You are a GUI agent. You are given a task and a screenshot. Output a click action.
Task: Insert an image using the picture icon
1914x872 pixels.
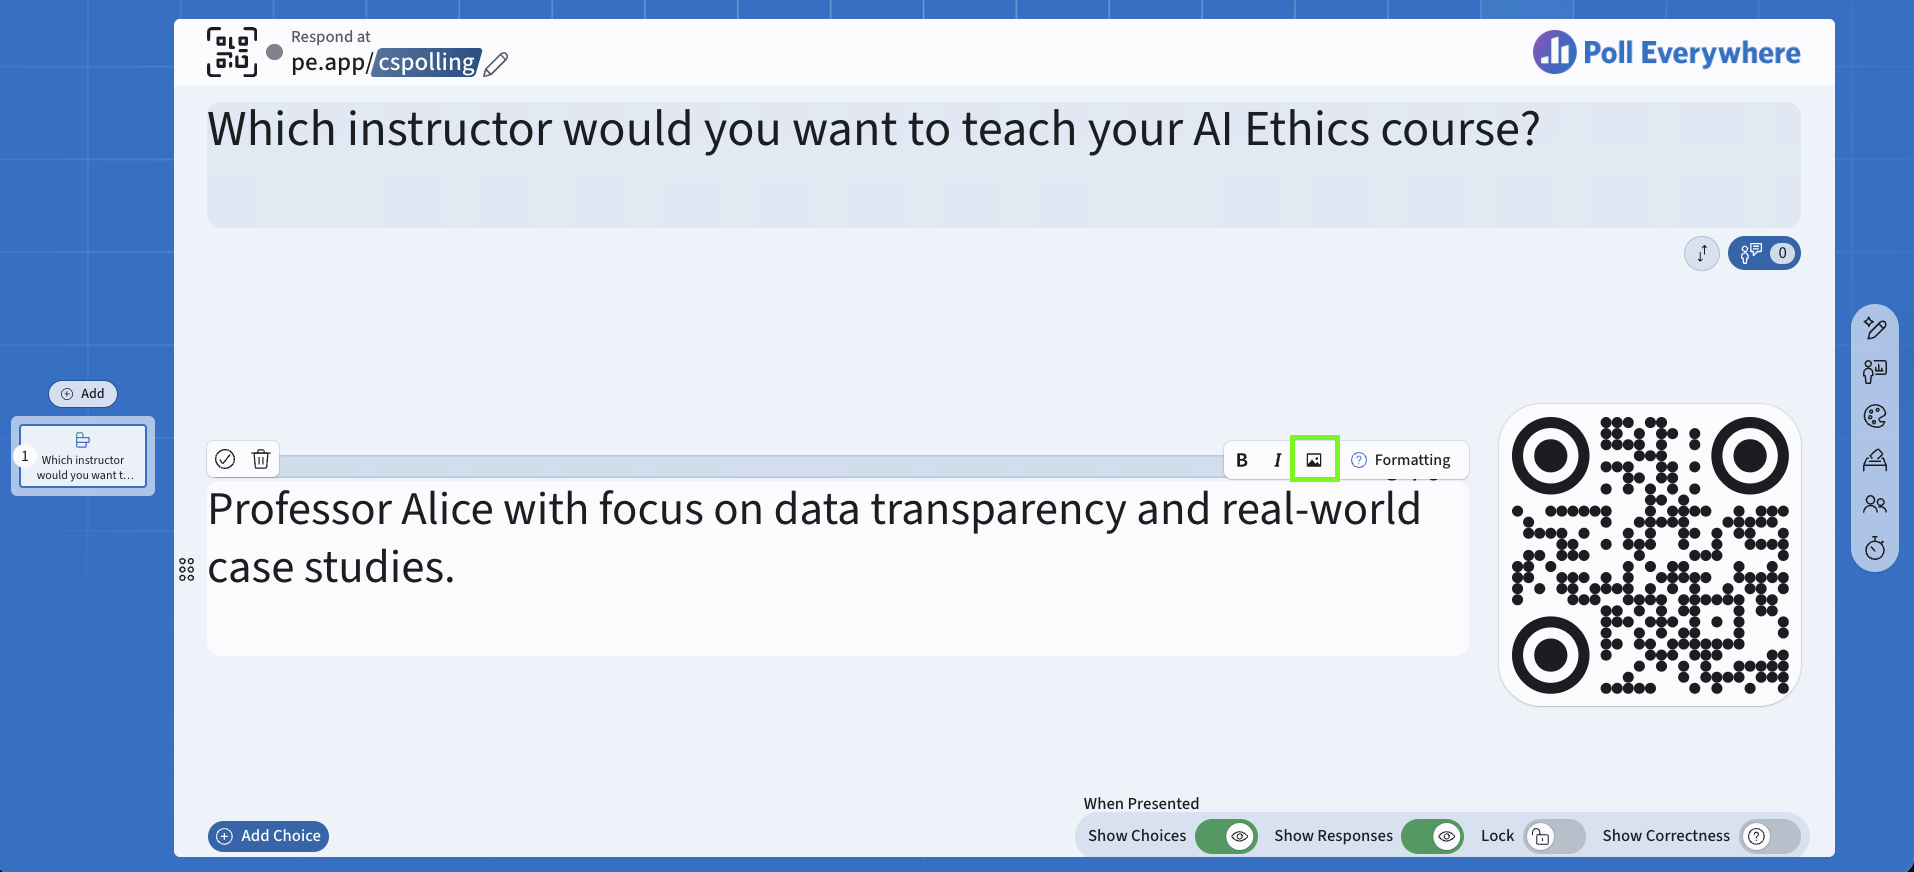coord(1314,460)
